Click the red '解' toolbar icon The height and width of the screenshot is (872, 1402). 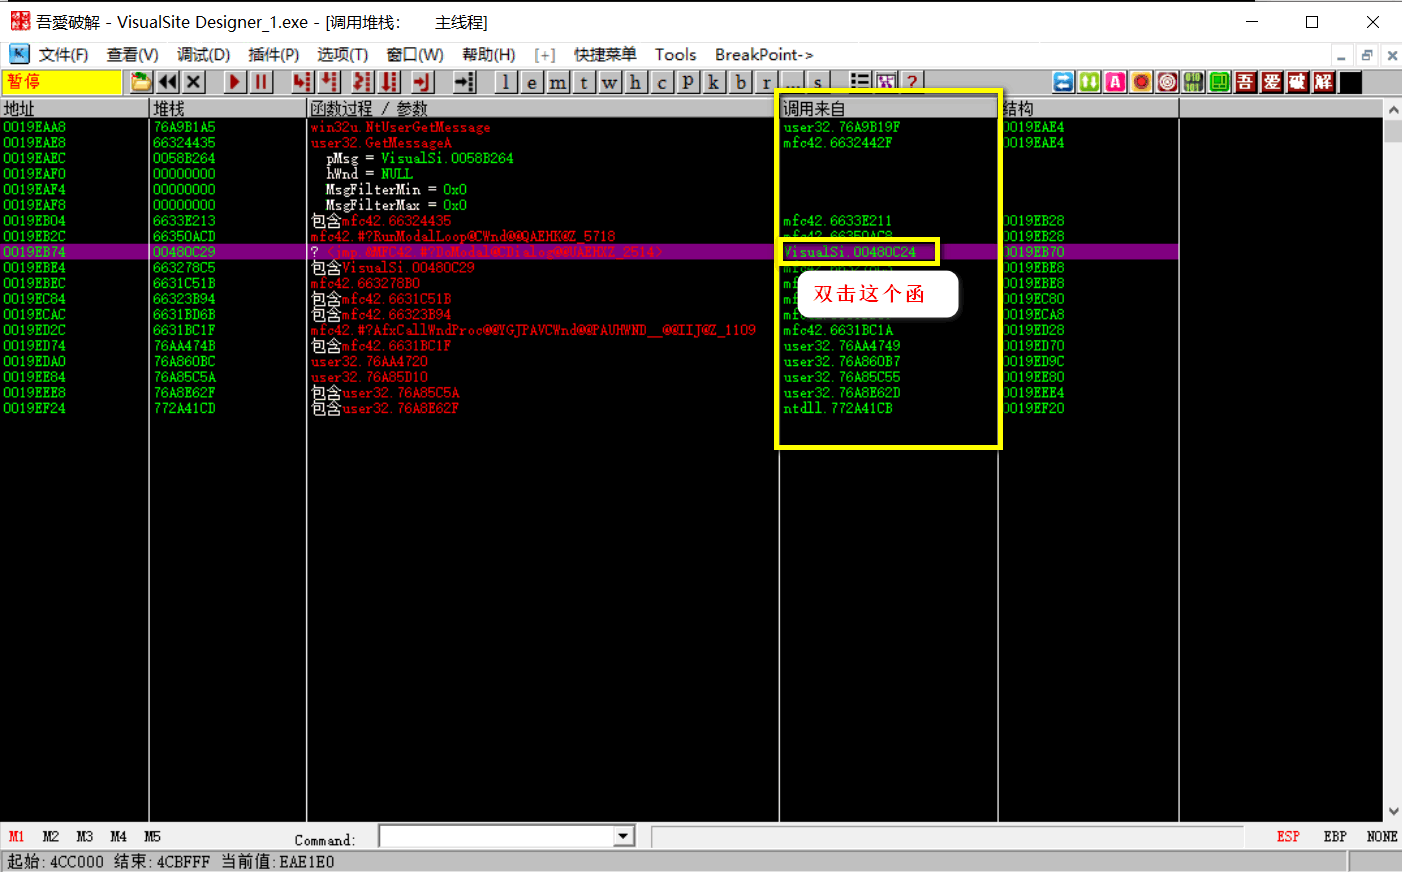[1324, 82]
